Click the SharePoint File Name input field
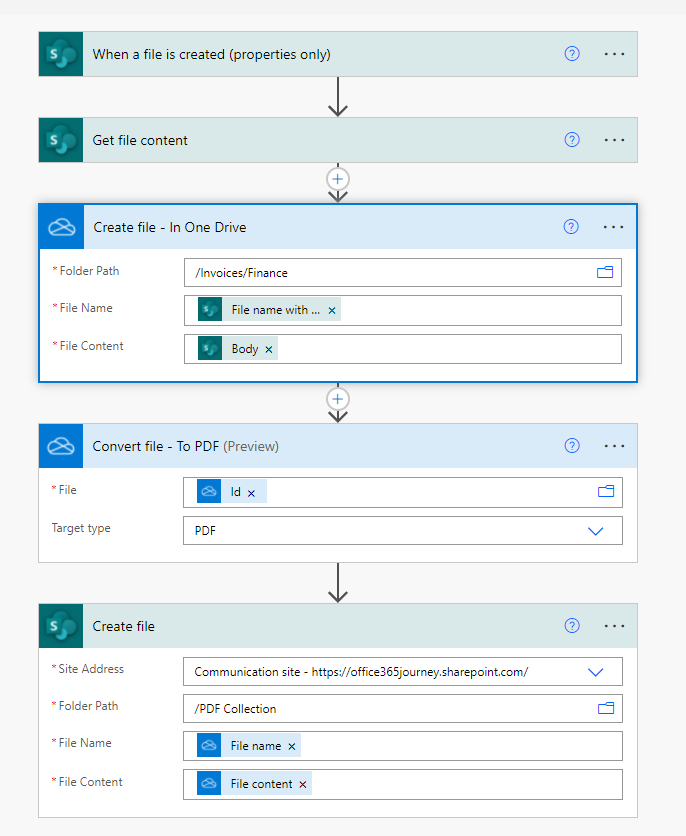 [x=402, y=746]
